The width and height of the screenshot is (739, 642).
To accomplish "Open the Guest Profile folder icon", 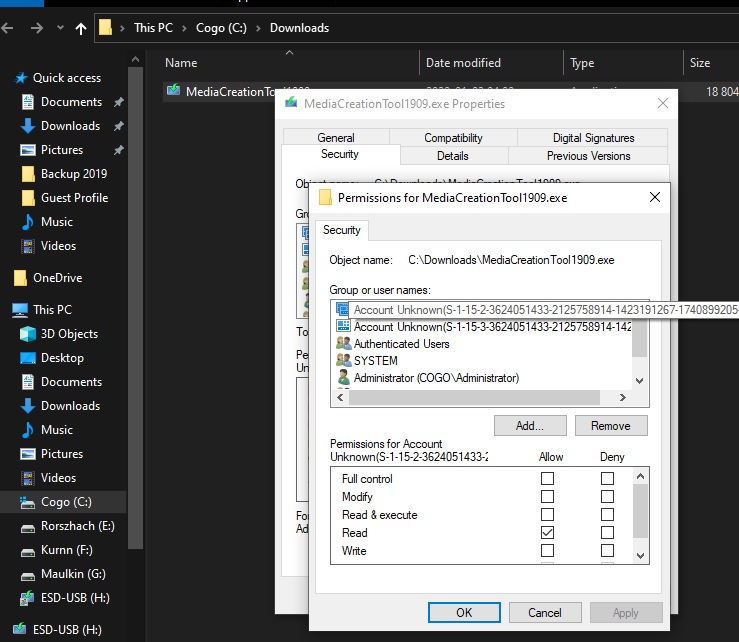I will coord(28,198).
